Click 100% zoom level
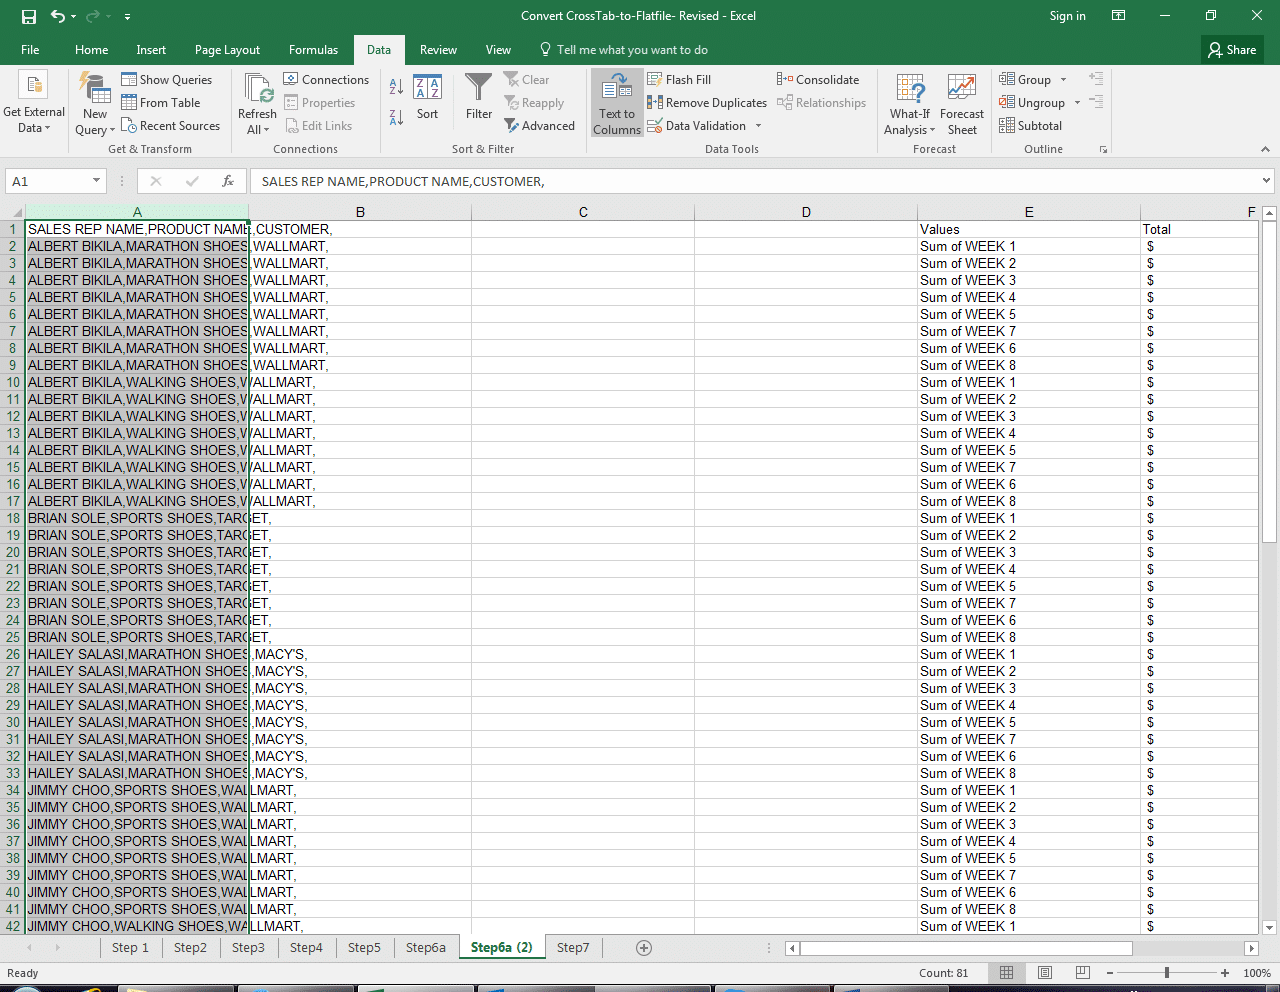Screen dimensions: 1280x992 [1257, 973]
